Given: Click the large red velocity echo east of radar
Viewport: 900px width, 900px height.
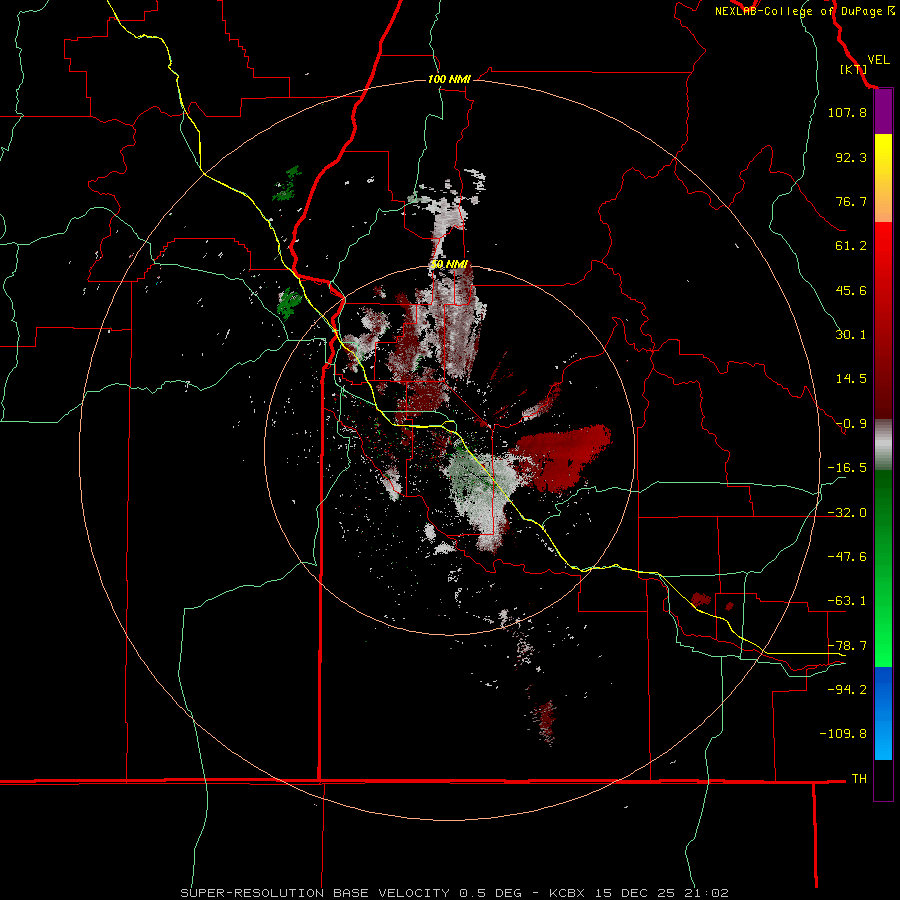Looking at the screenshot, I should click(x=560, y=458).
